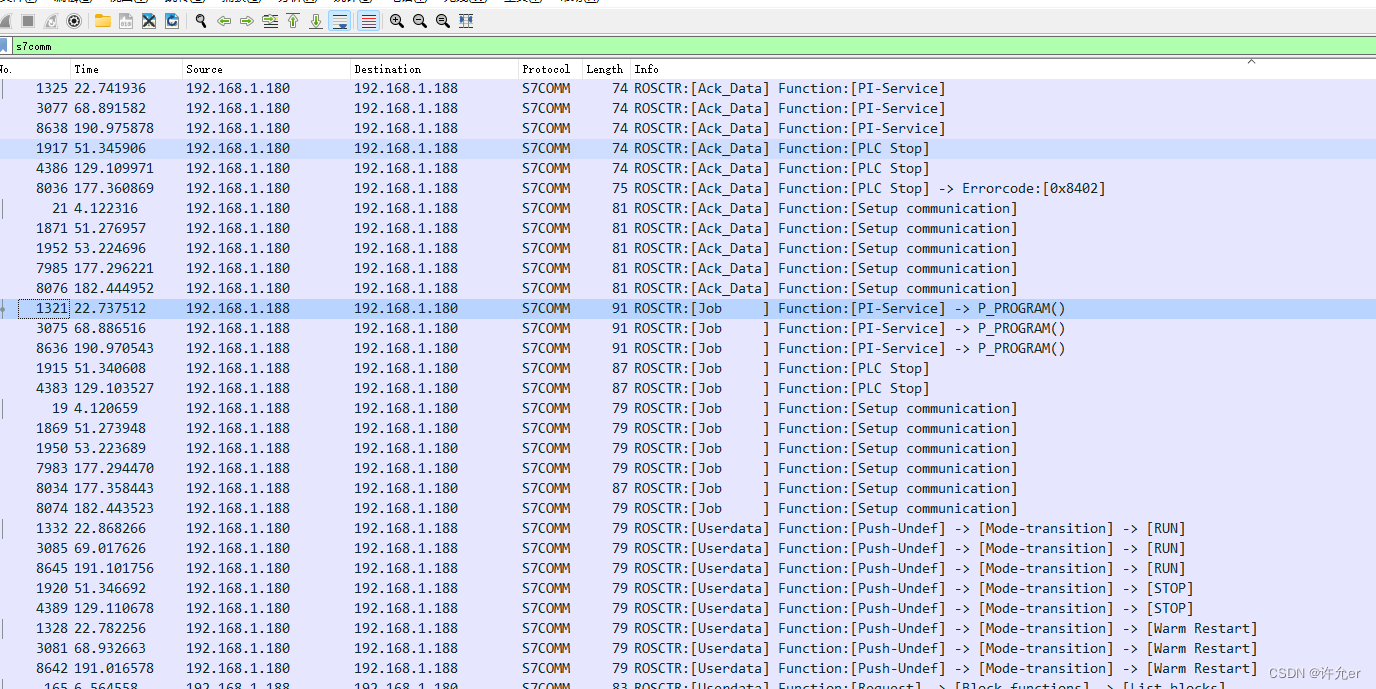Close the current capture file (X icon)
1376x689 pixels.
pyautogui.click(x=149, y=20)
